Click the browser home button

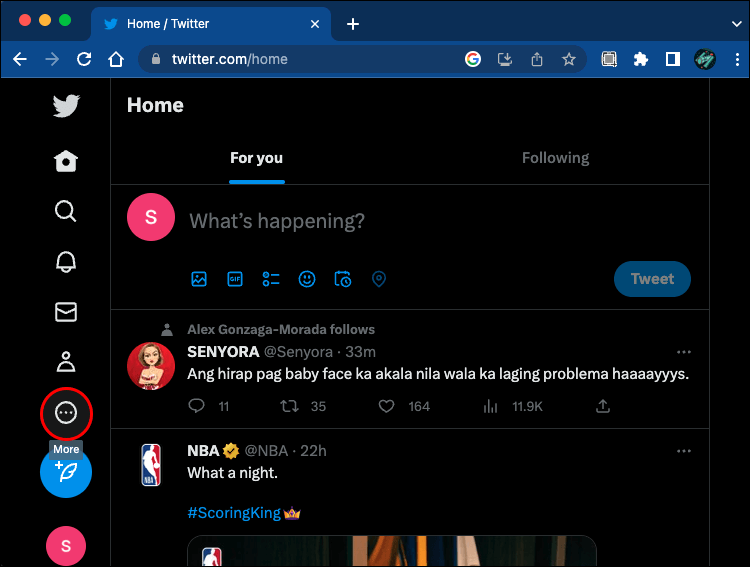116,59
